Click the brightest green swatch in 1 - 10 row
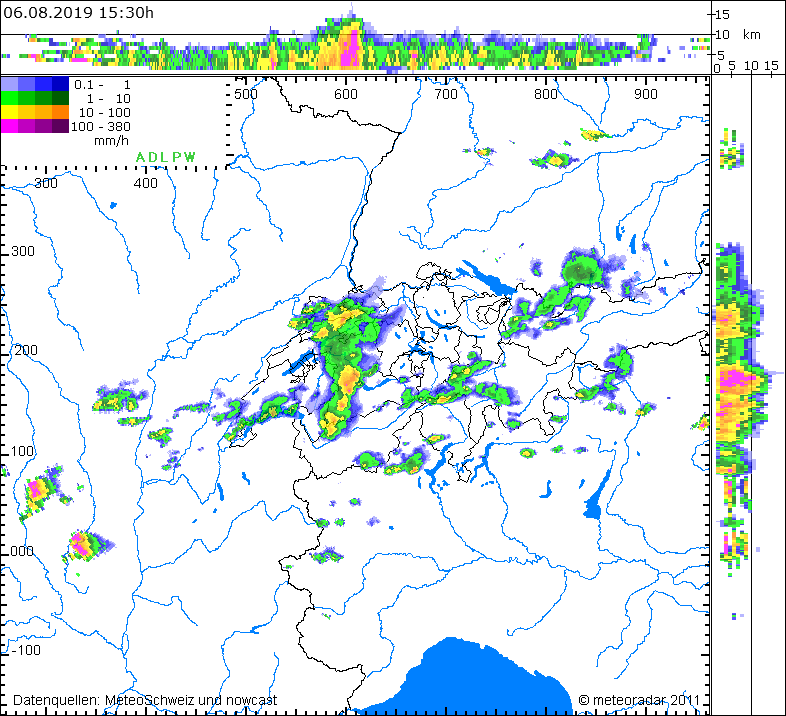 coord(10,98)
